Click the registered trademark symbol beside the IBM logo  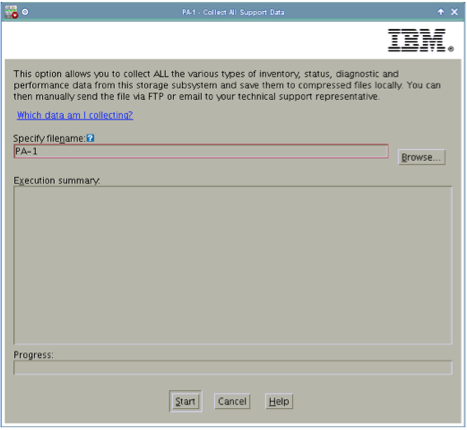tap(451, 49)
